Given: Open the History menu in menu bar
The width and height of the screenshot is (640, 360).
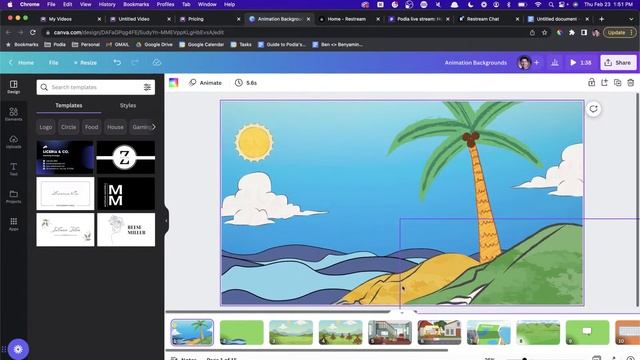Looking at the screenshot, I should (107, 4).
